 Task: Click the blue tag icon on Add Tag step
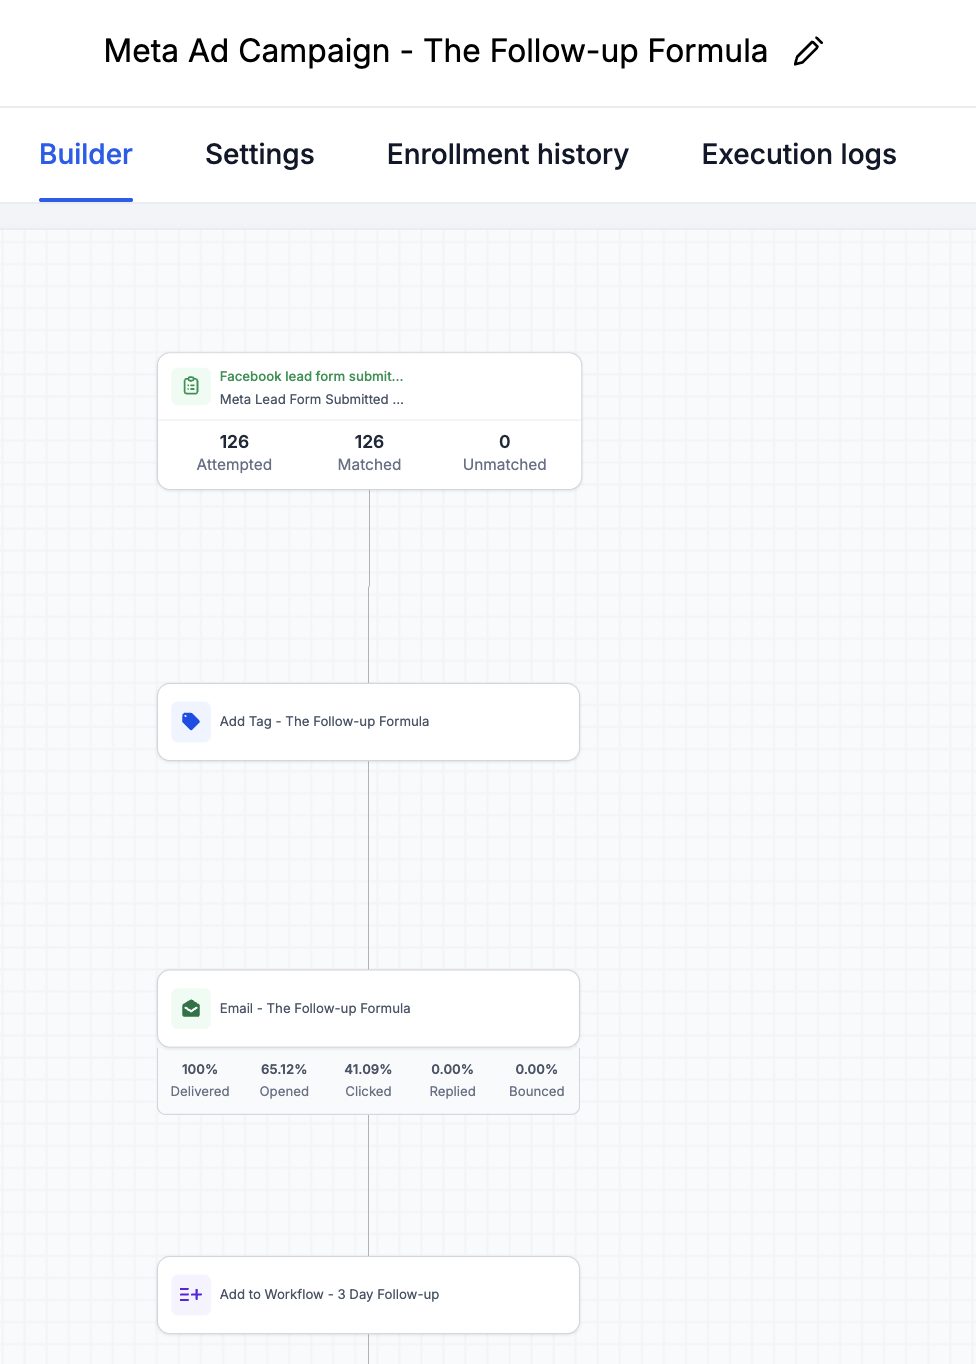[x=191, y=722]
